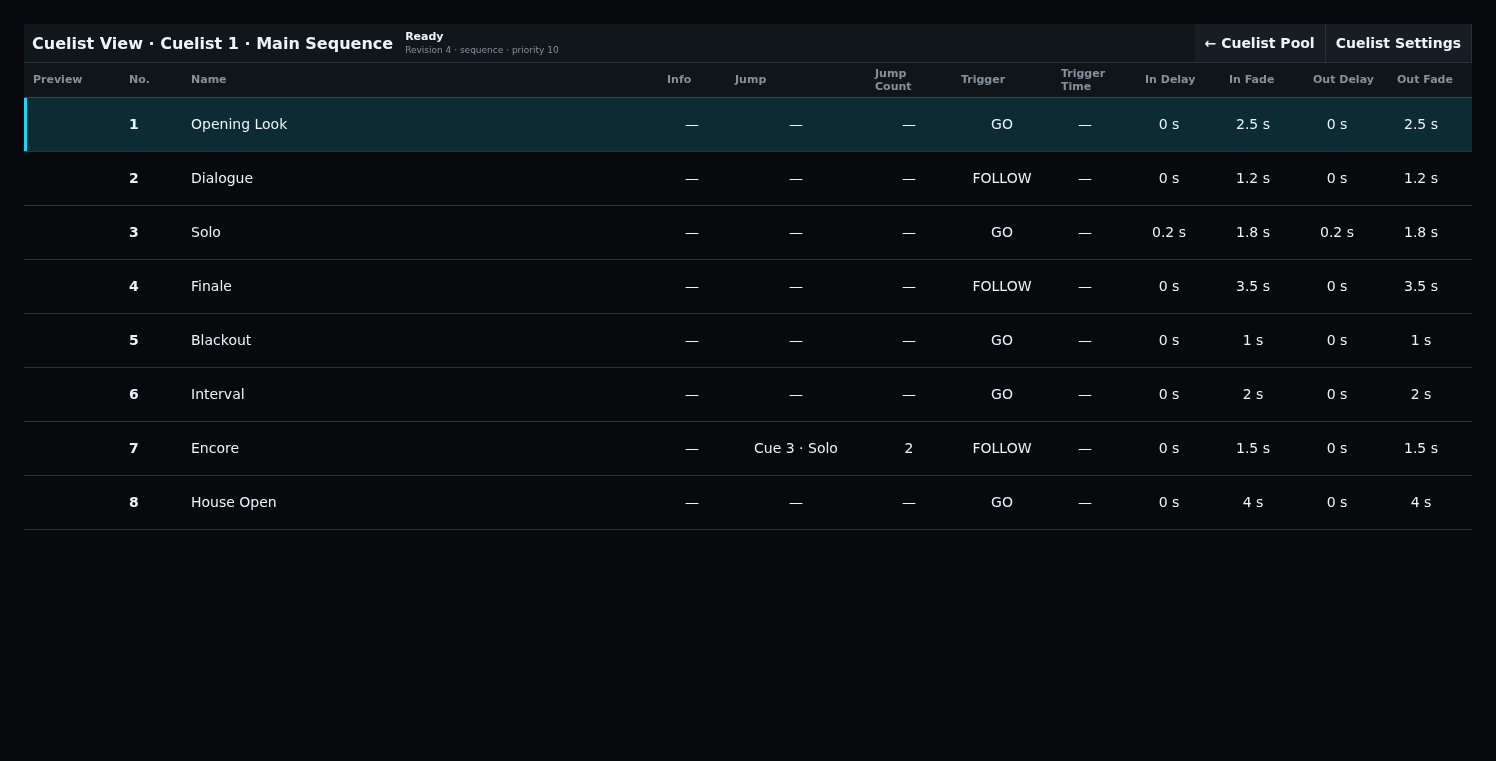Click House Open's In Fade 4 s value

1253,502
